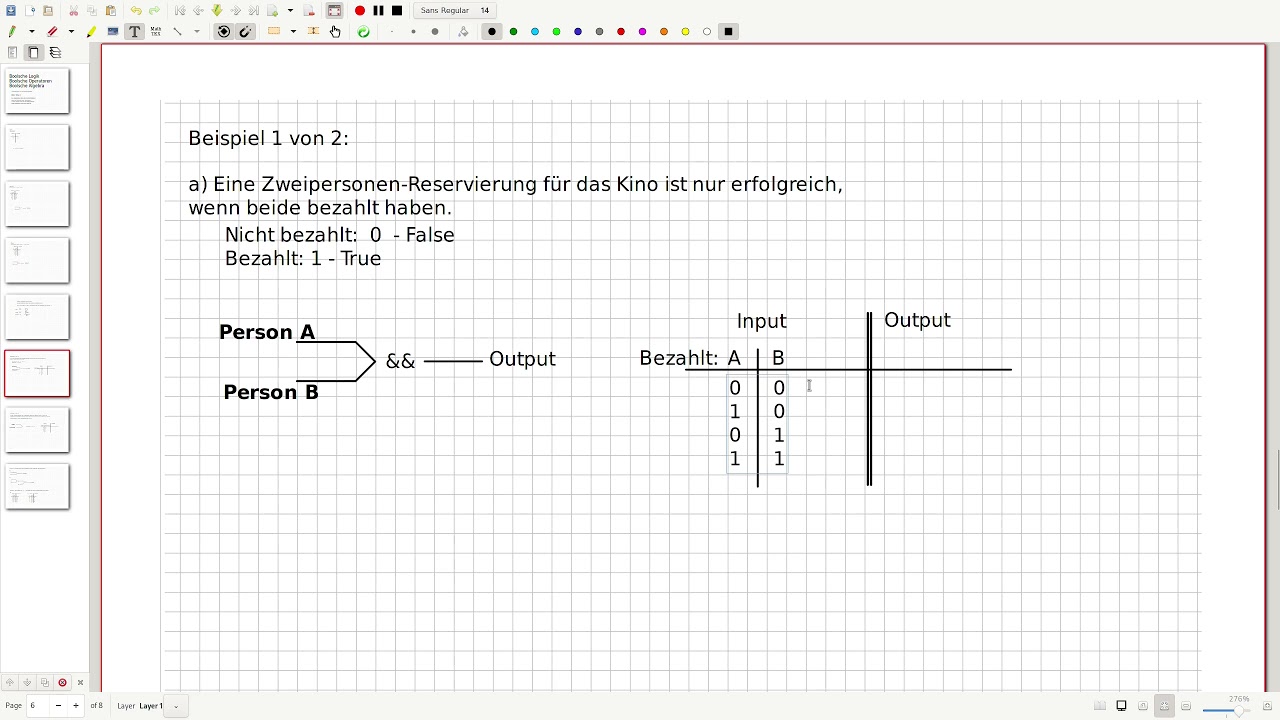This screenshot has height=720, width=1280.
Task: Paste from clipboard icon
Action: (110, 10)
